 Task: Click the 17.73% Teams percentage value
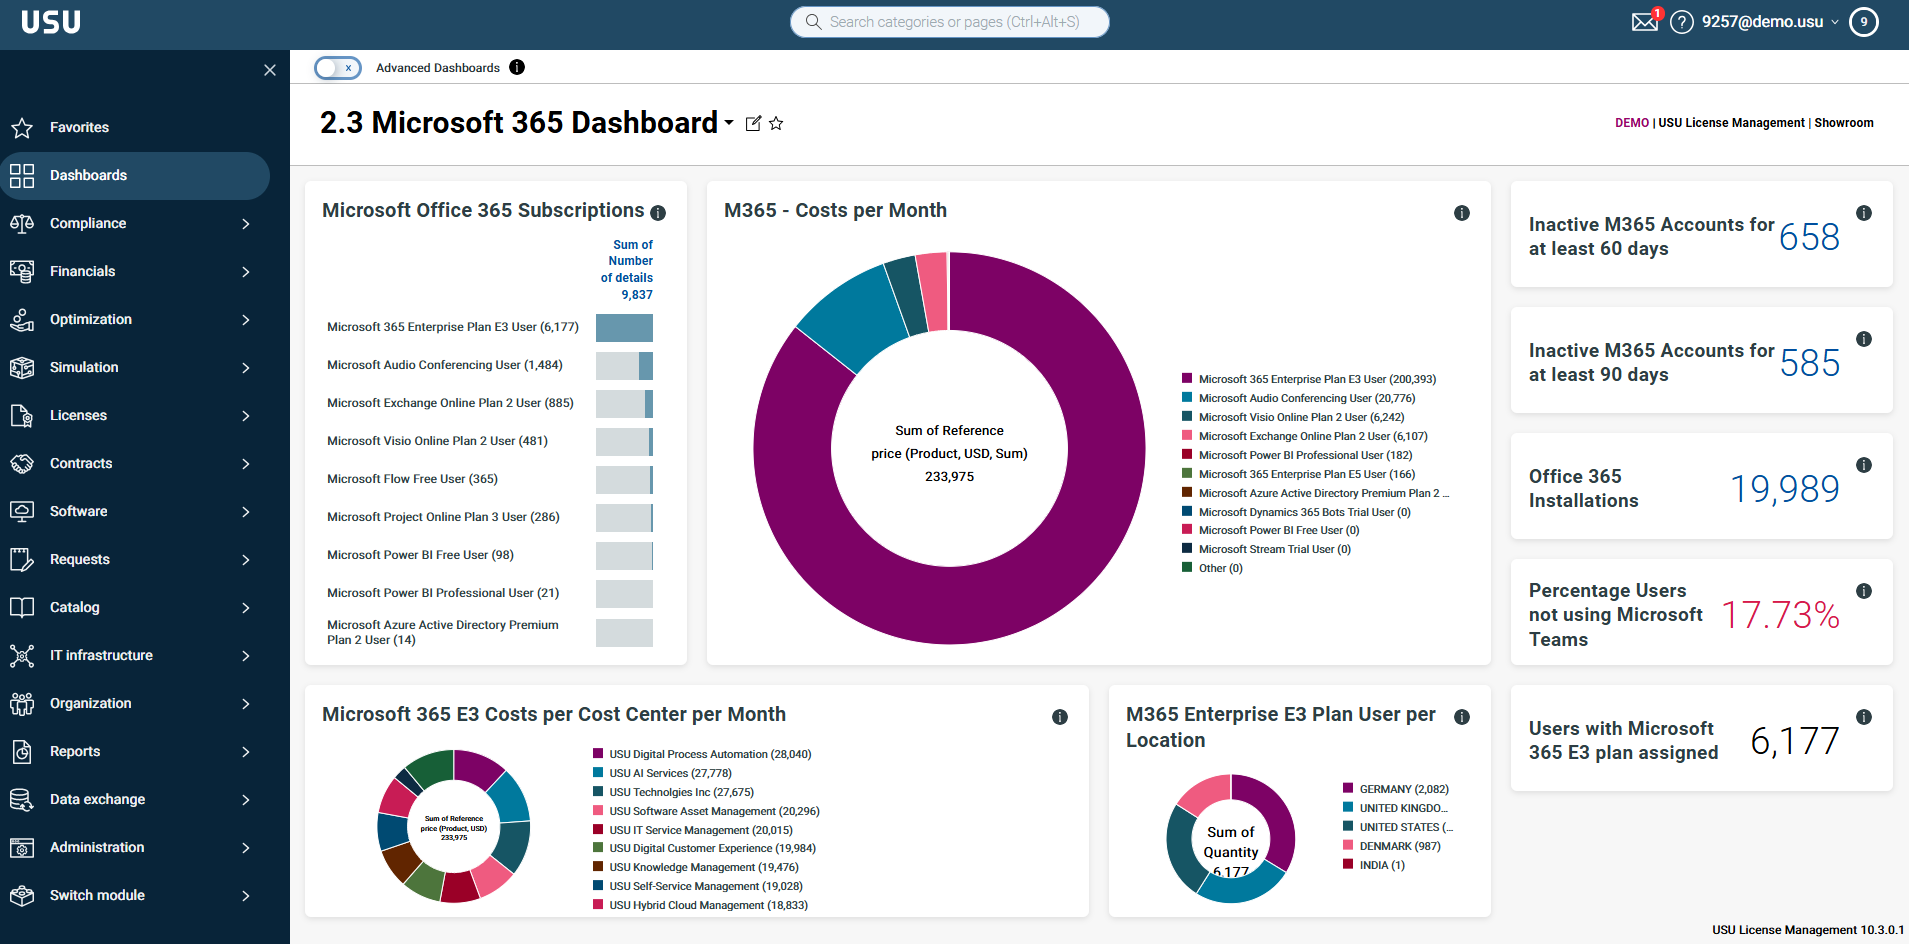tap(1780, 615)
